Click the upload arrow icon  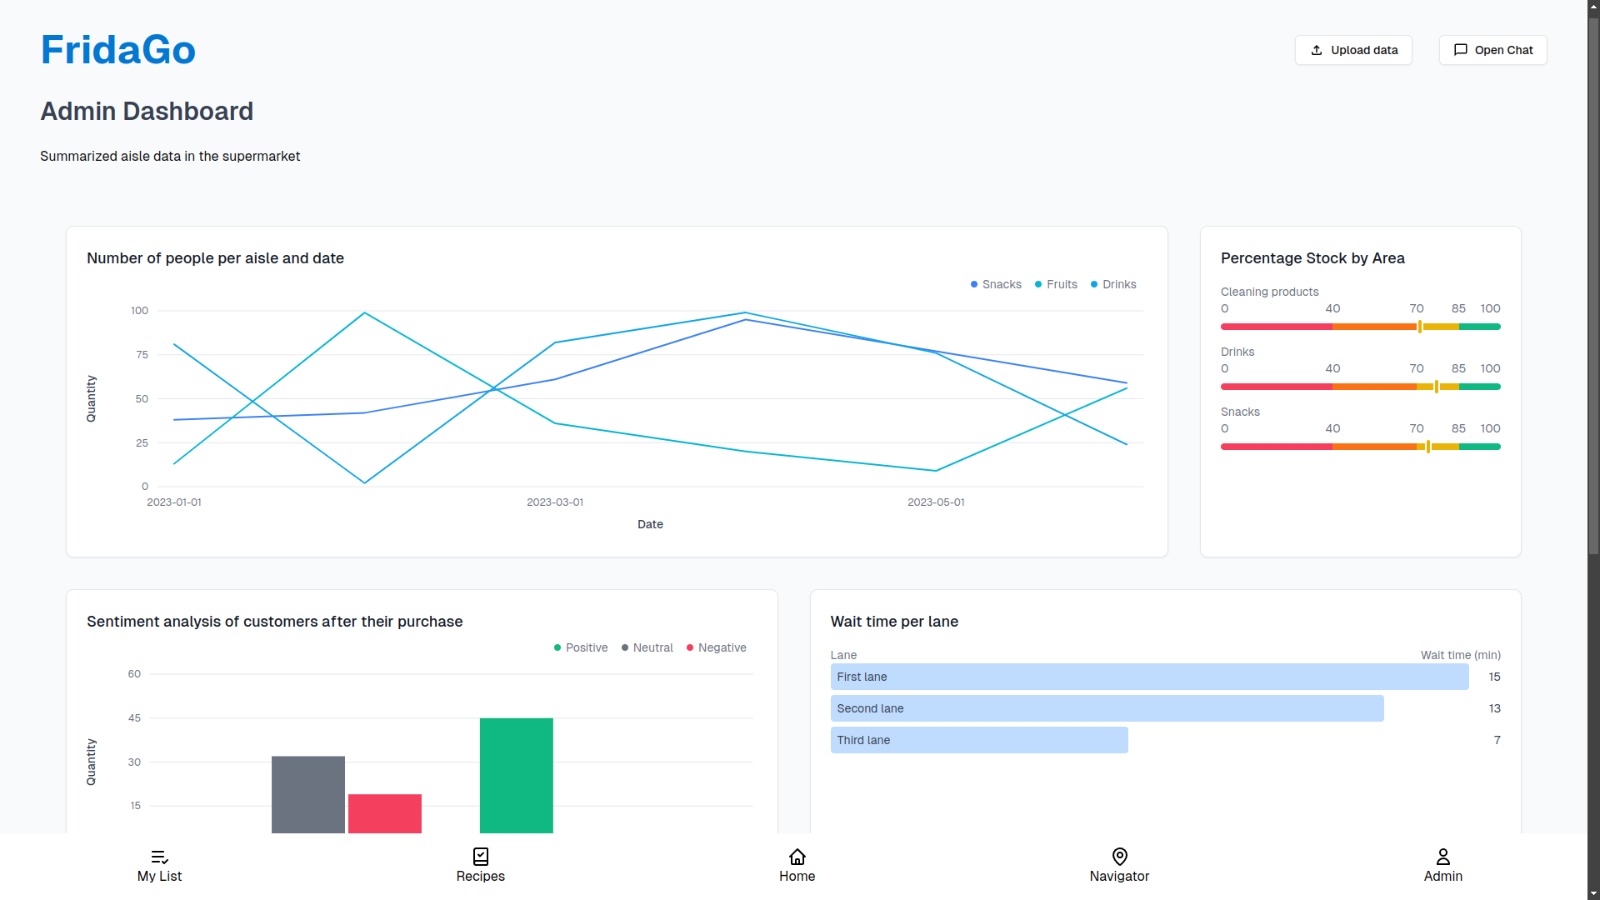point(1317,50)
